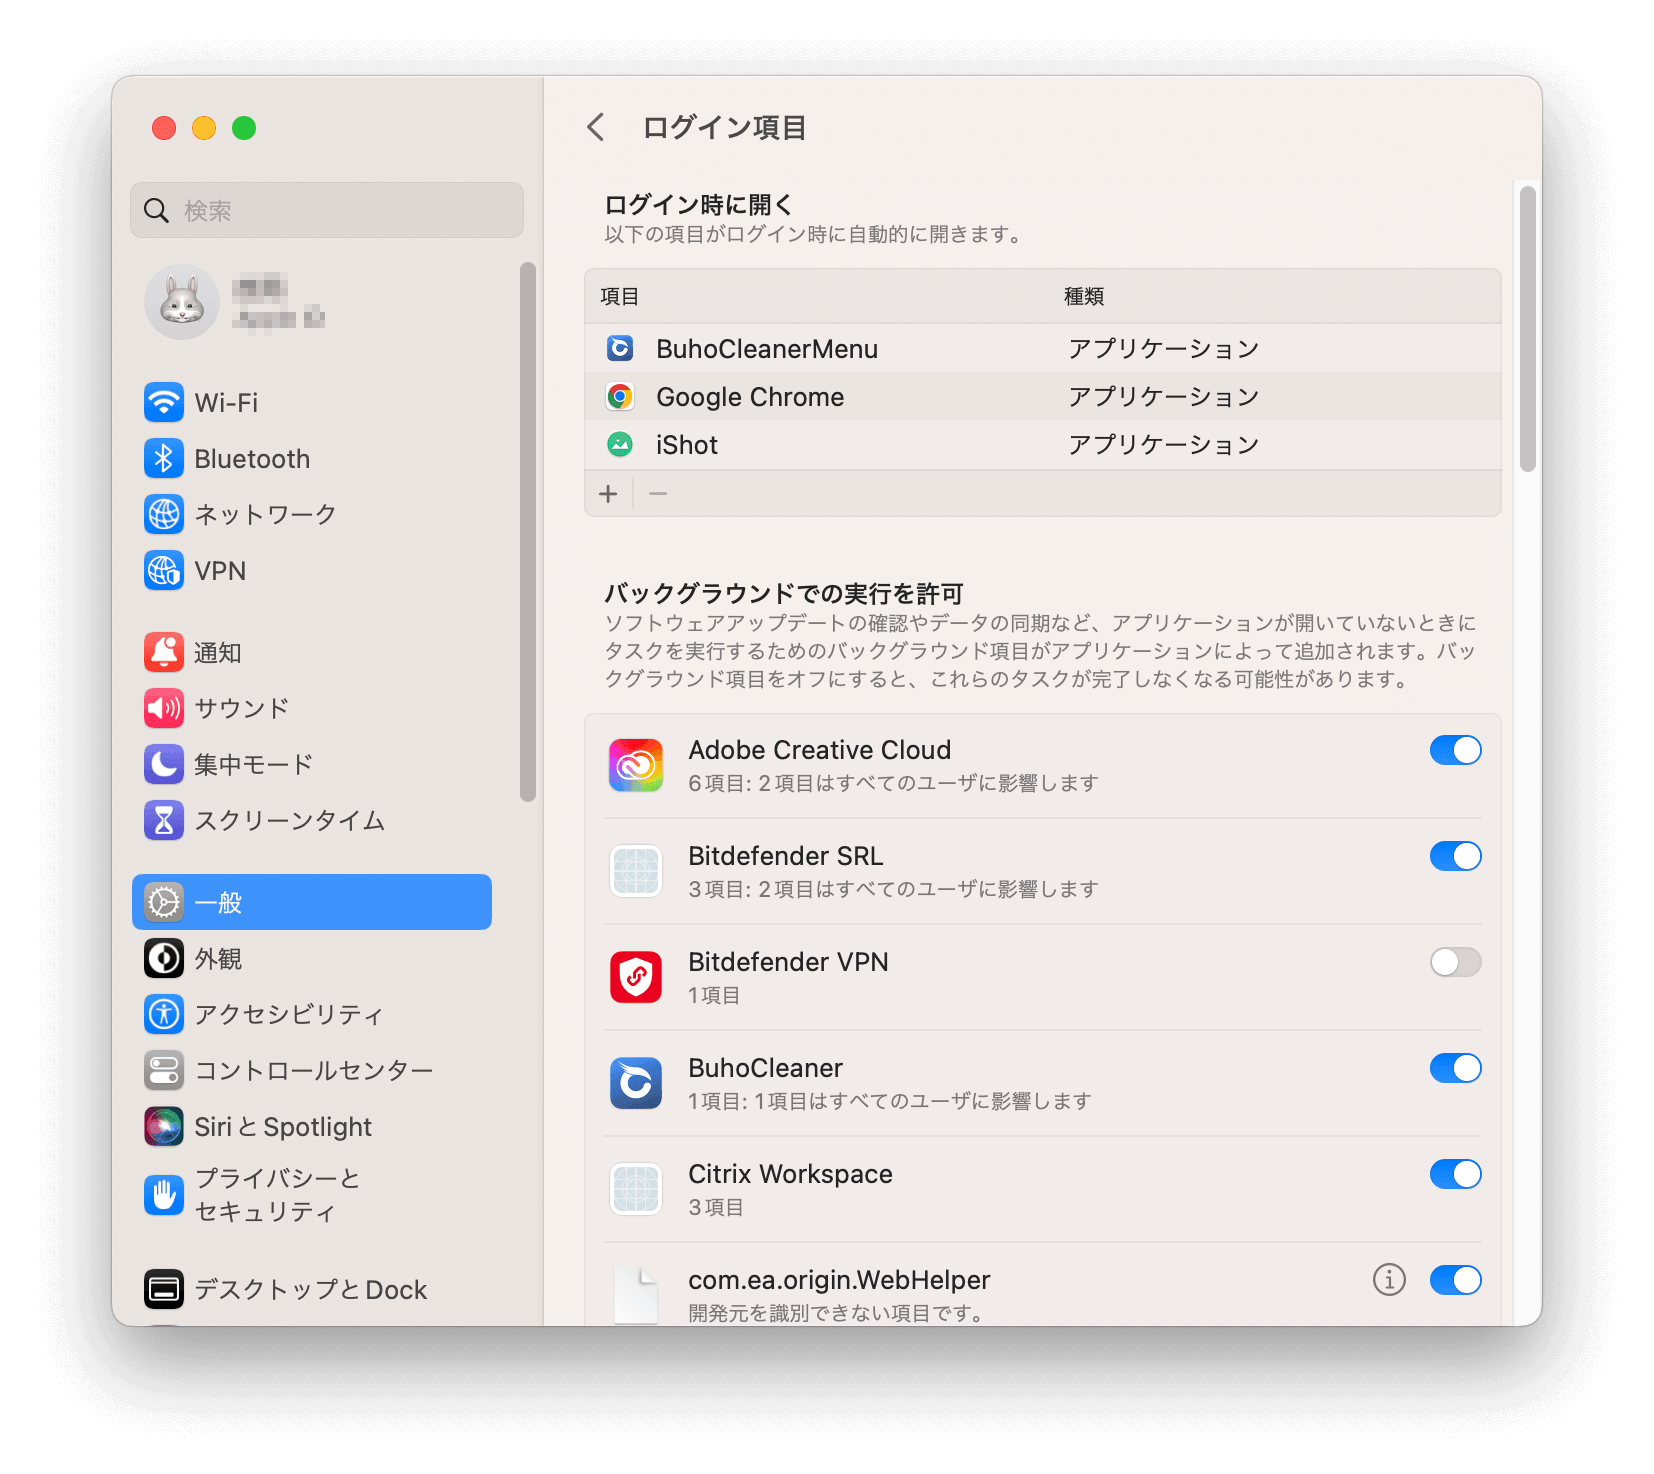Show info for com.ea.origin.WebHelper
This screenshot has height=1474, width=1654.
[1389, 1279]
